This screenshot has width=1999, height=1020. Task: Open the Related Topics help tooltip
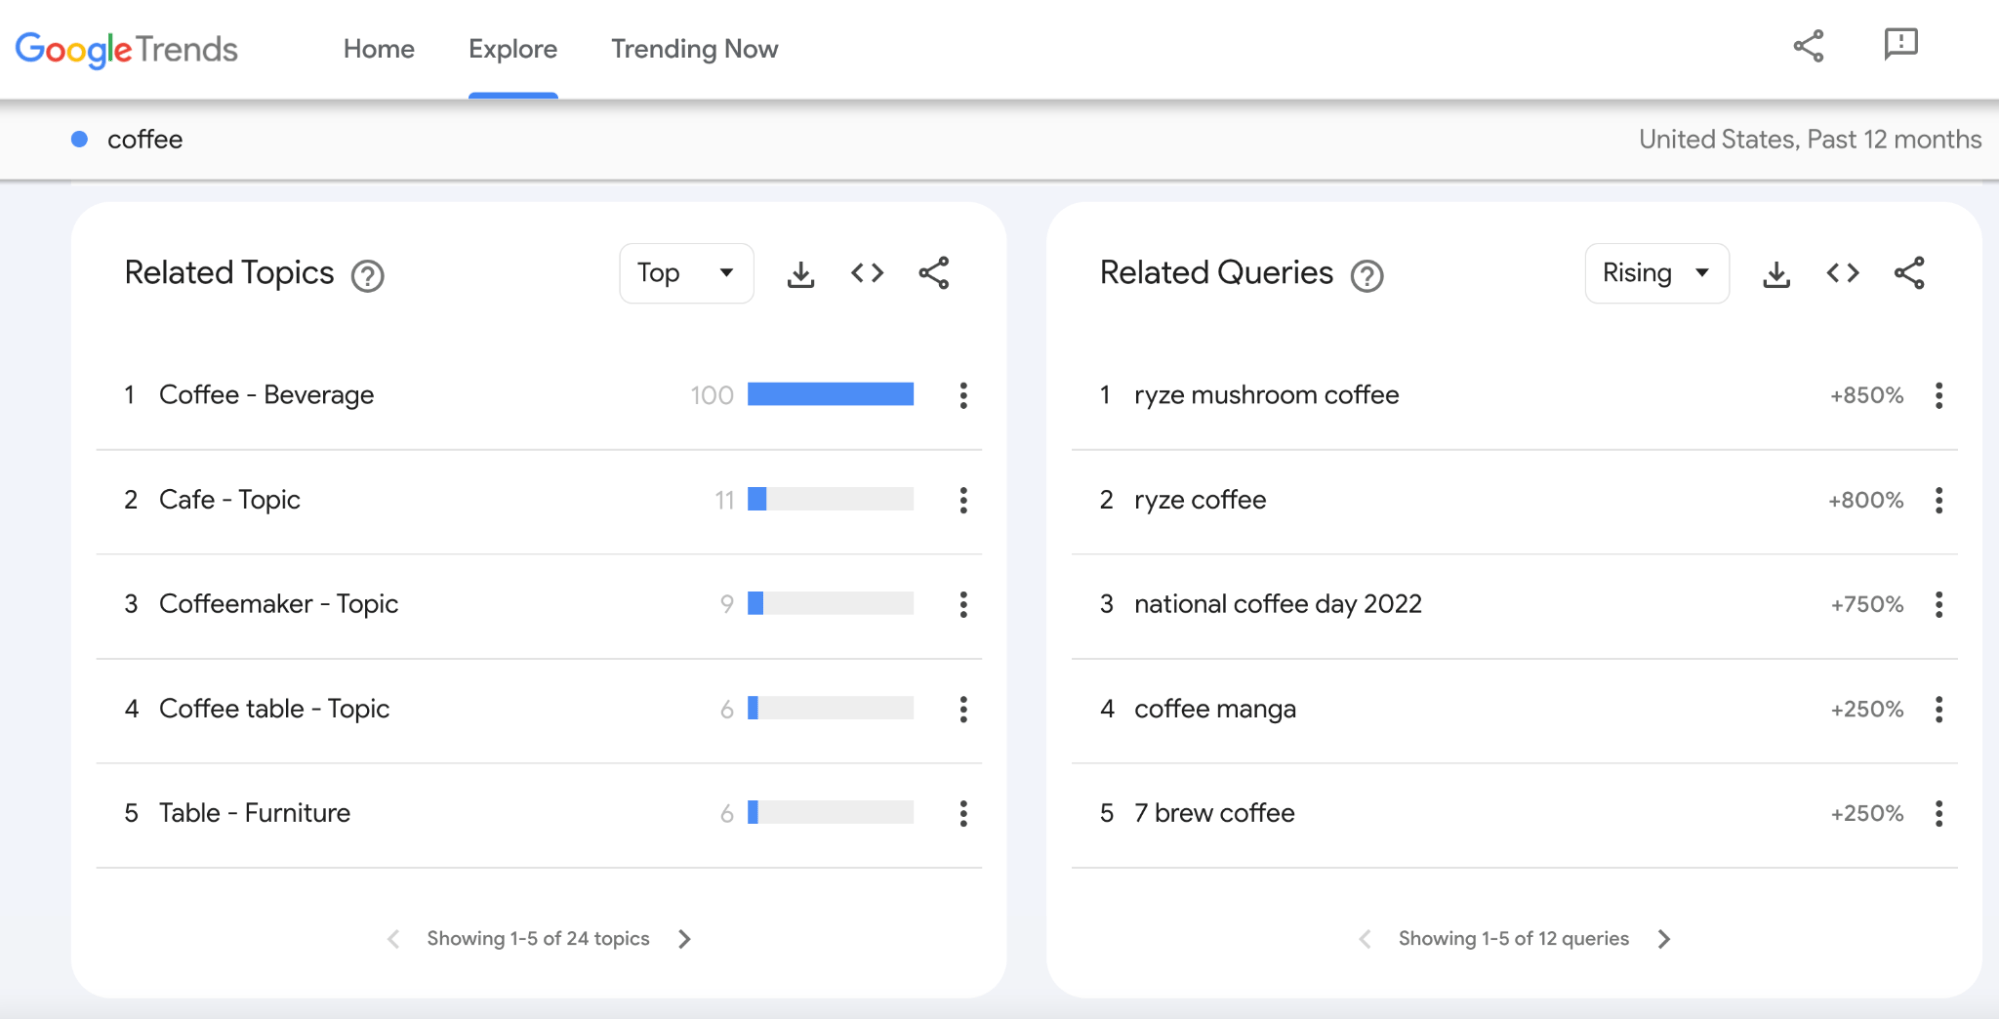point(367,276)
